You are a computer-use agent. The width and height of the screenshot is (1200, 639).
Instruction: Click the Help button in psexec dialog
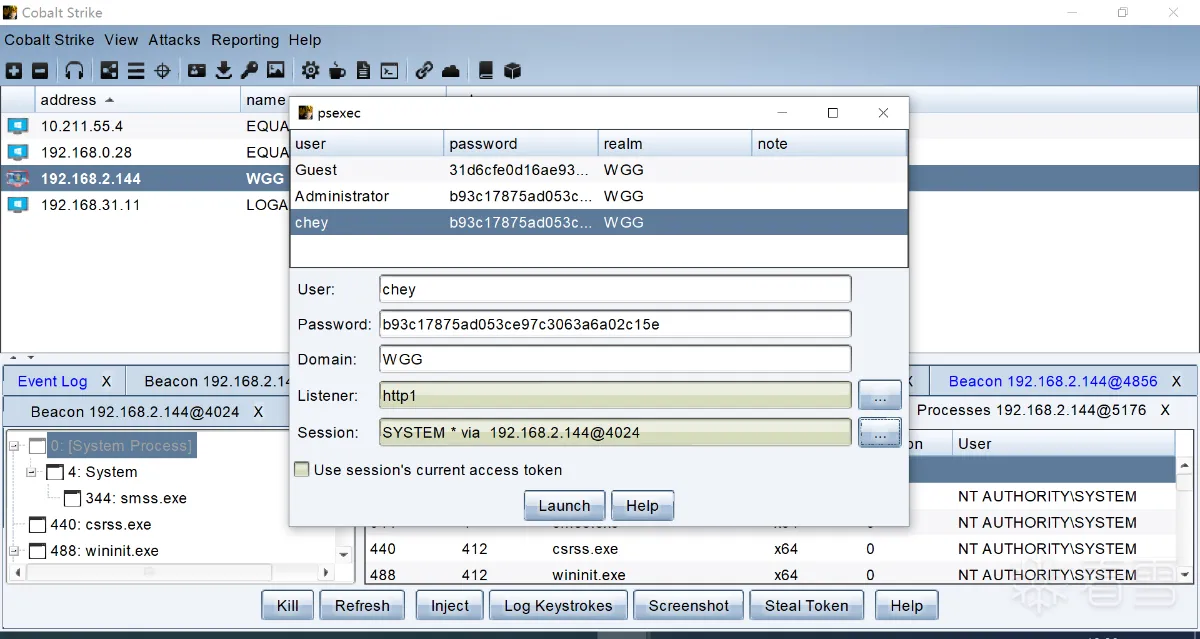pyautogui.click(x=642, y=505)
